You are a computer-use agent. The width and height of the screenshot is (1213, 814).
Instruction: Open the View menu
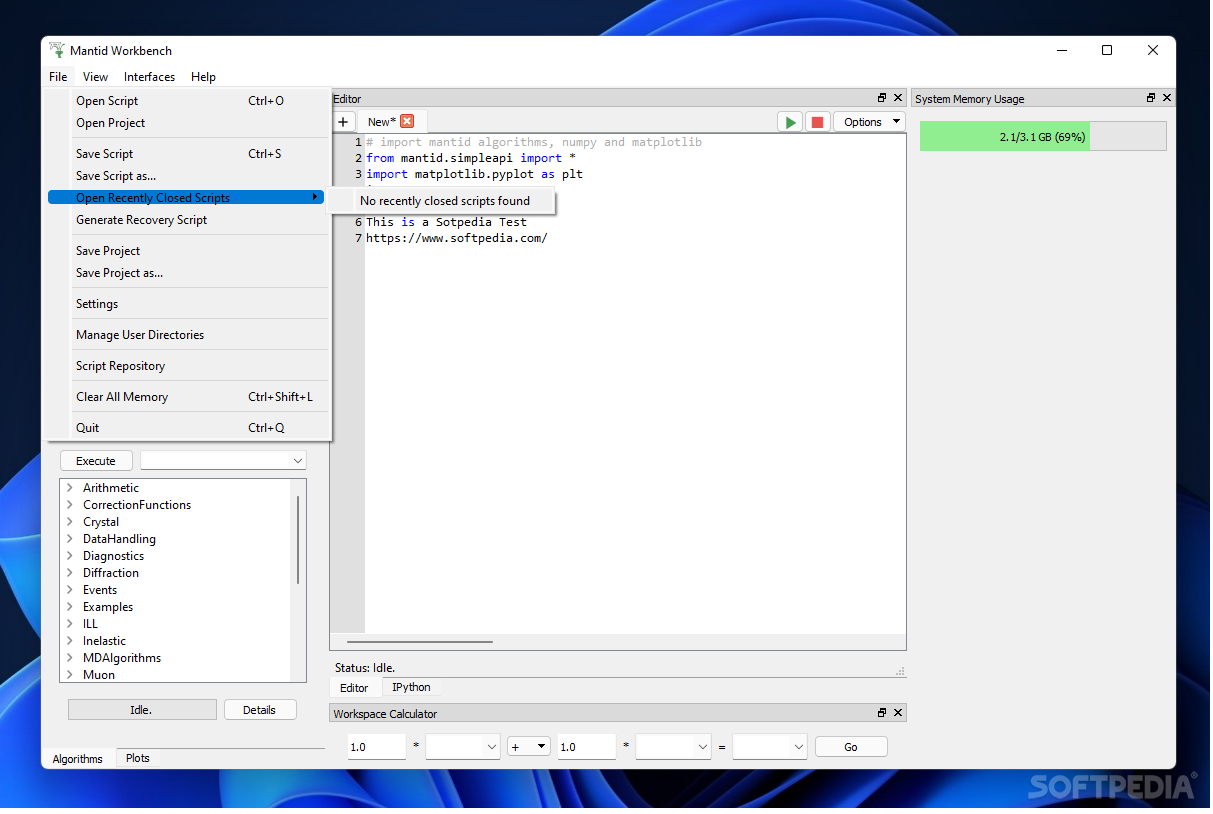96,76
